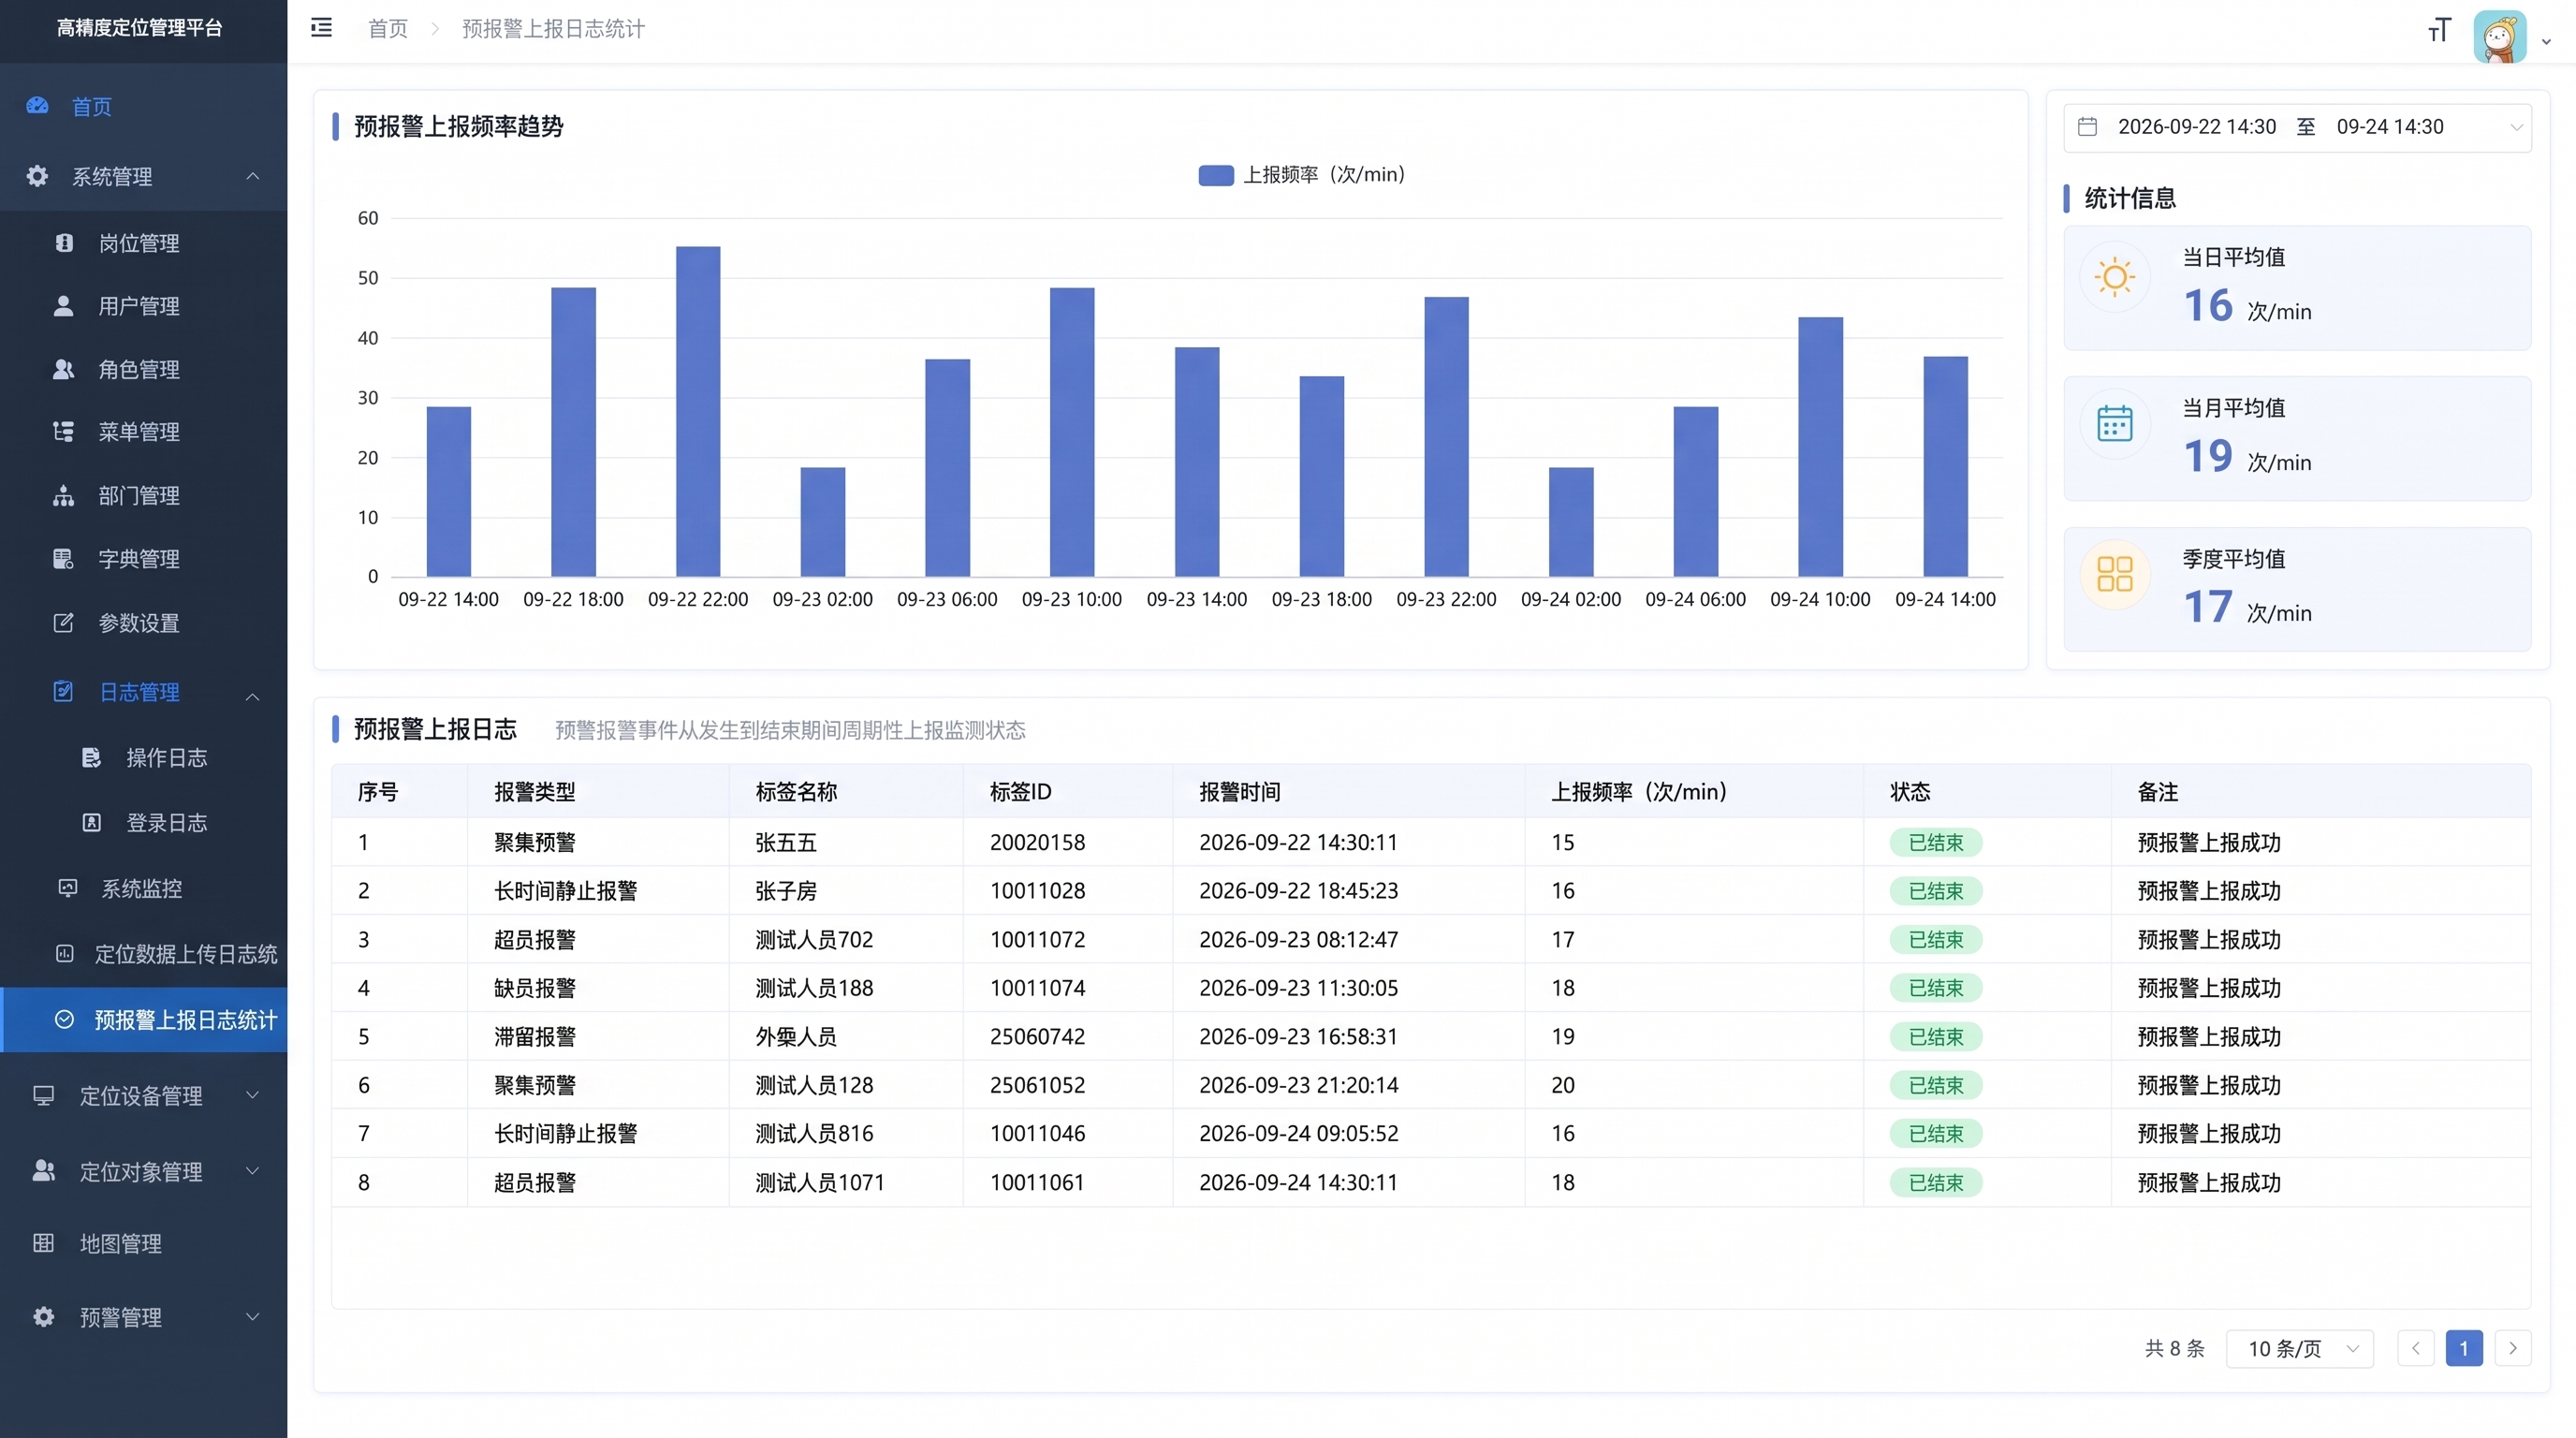2576x1438 pixels.
Task: Click the 角色管理 people icon
Action: pos(64,369)
